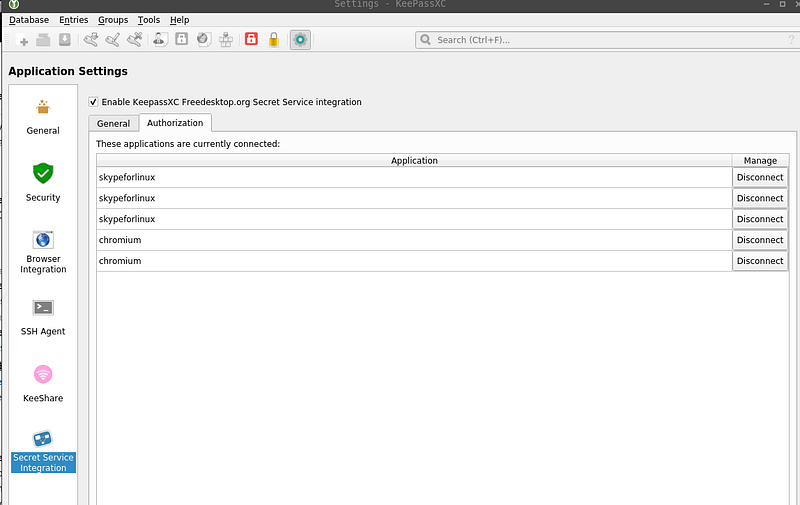The image size is (800, 505).
Task: Toggle the Settings gear toolbar button
Action: click(300, 40)
